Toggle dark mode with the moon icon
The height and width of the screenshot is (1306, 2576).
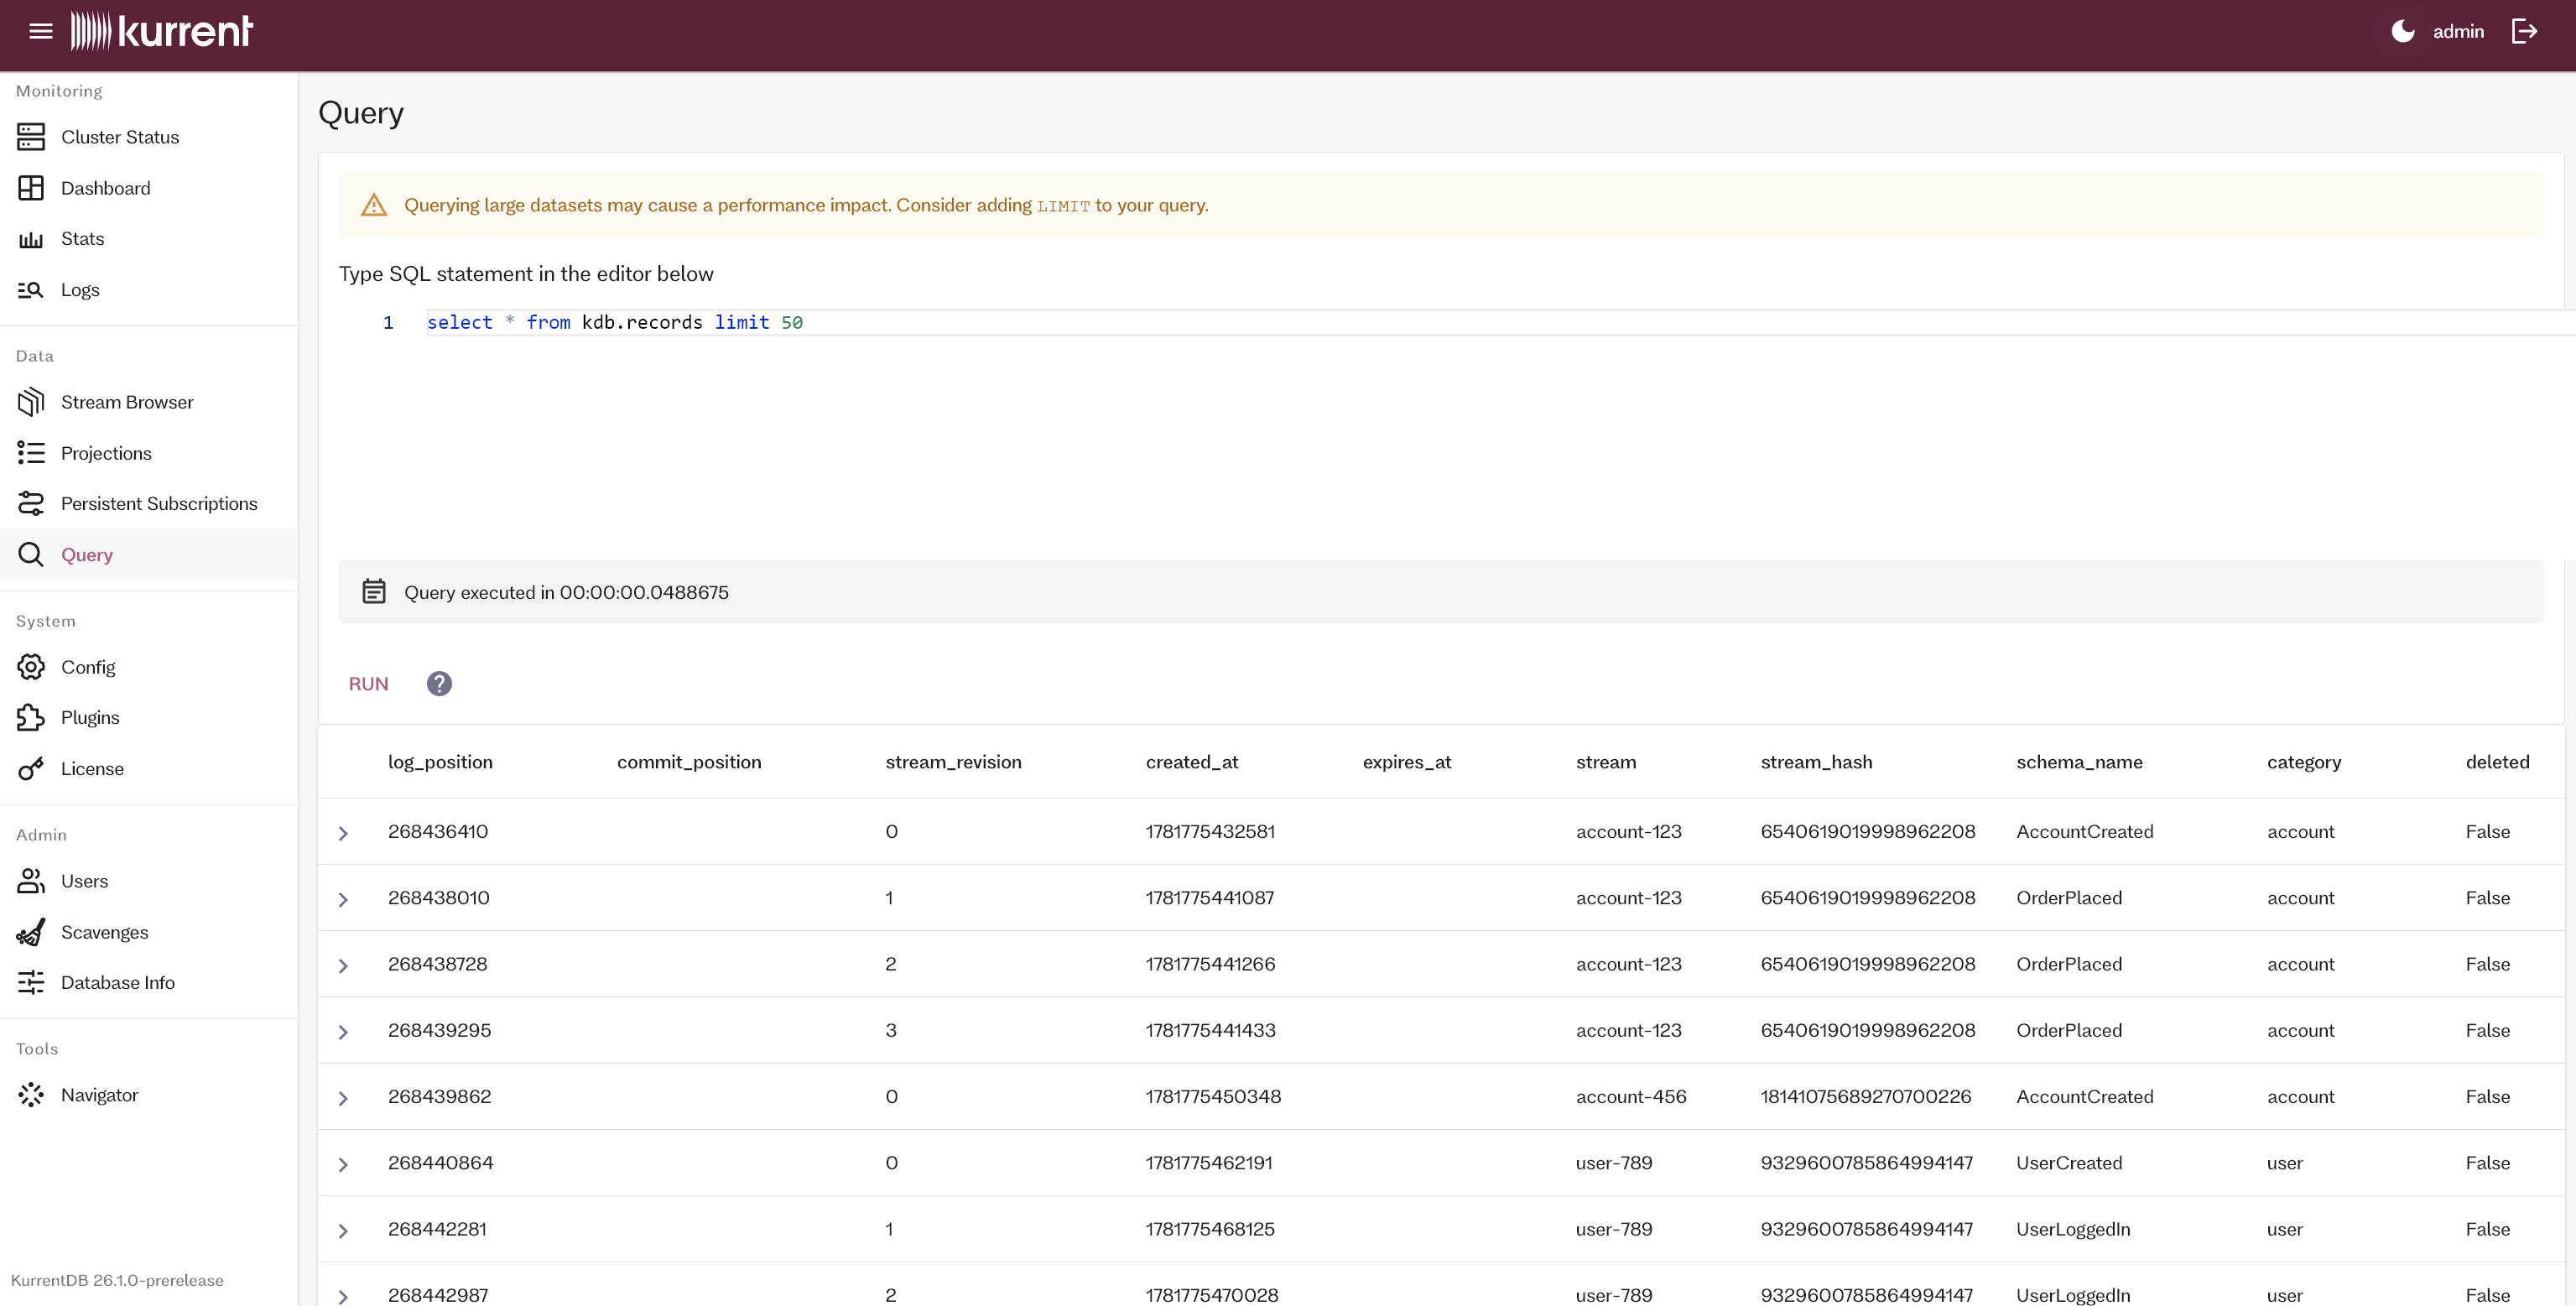tap(2402, 32)
